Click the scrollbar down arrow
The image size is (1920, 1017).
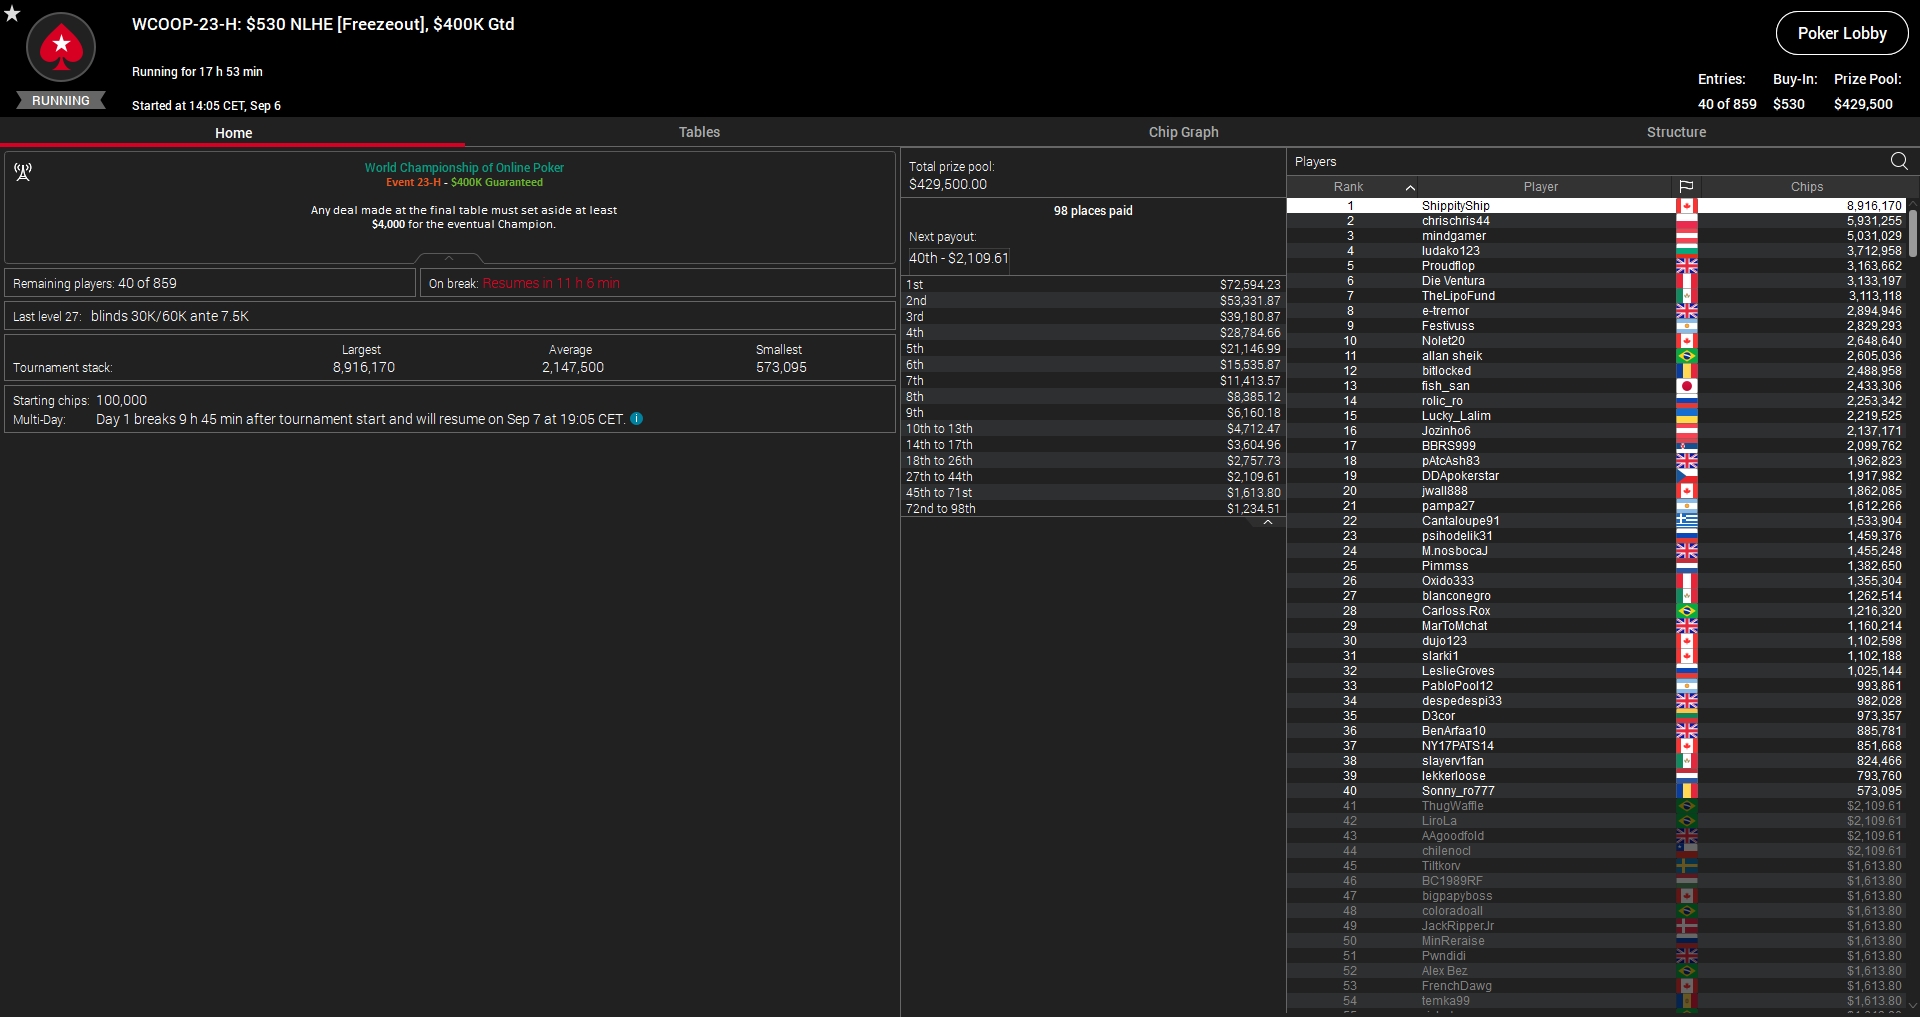tap(1913, 1006)
